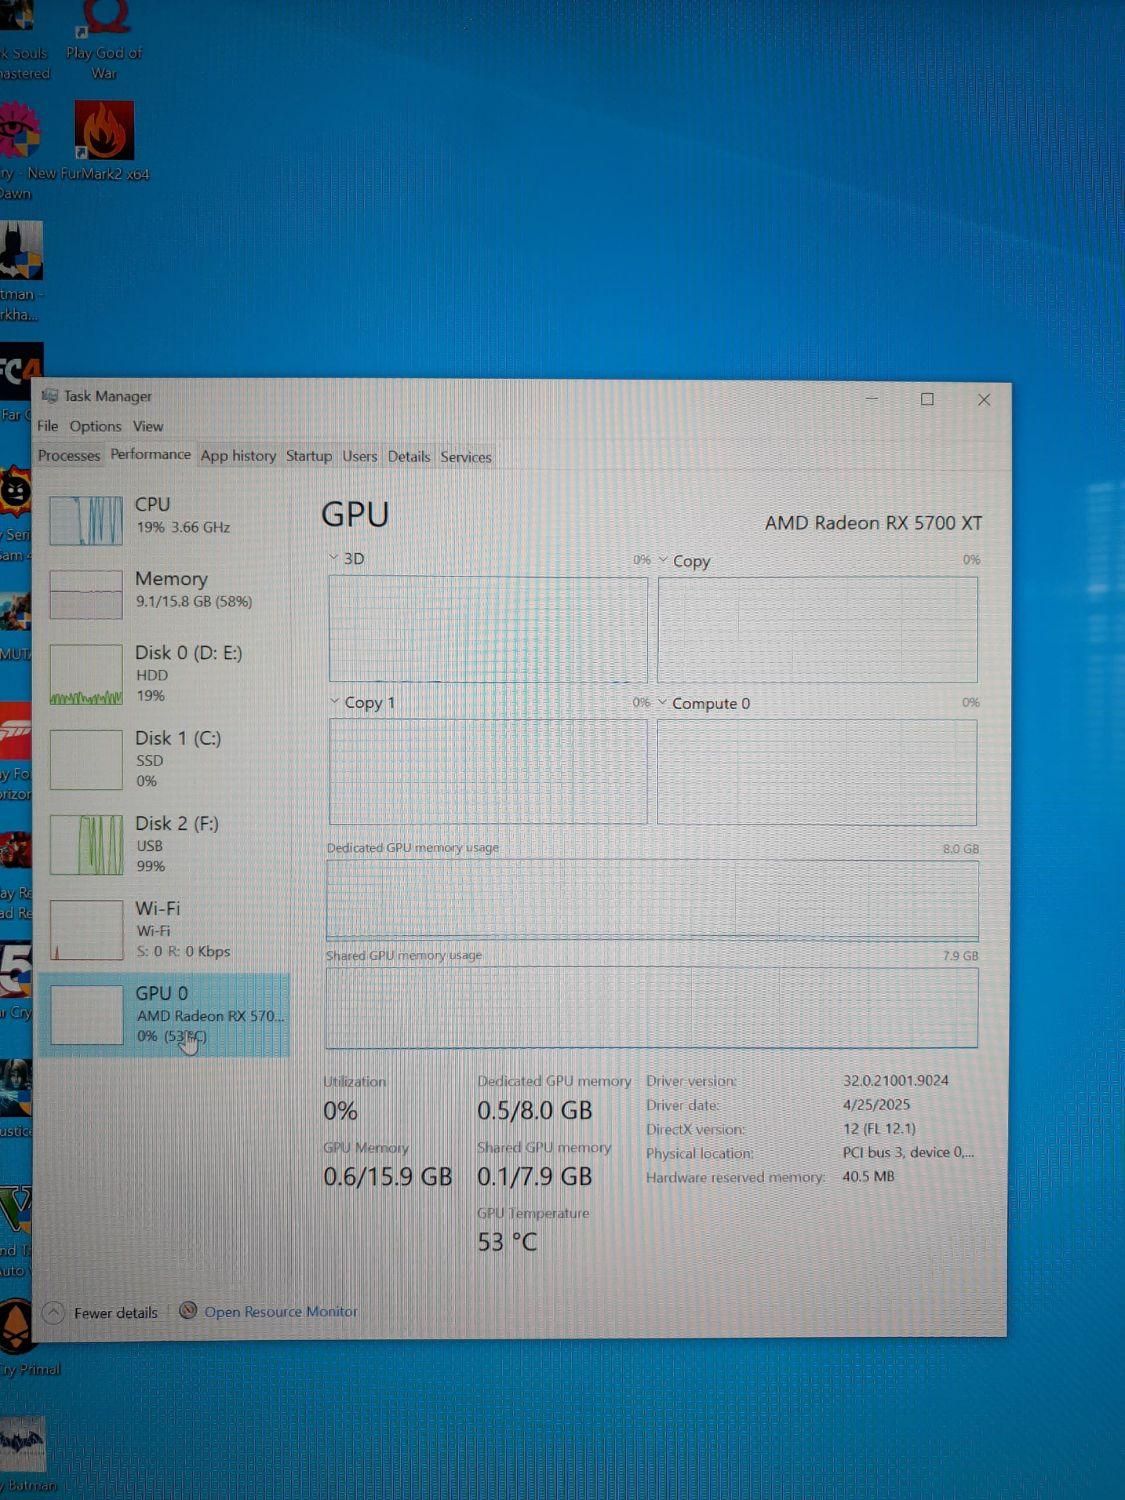1125x1500 pixels.
Task: Click the Compute 0 graph area
Action: (817, 772)
